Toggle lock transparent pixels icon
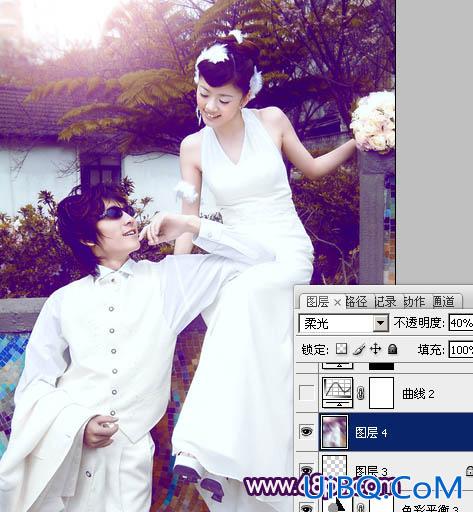Image resolution: width=473 pixels, height=512 pixels. tap(341, 349)
